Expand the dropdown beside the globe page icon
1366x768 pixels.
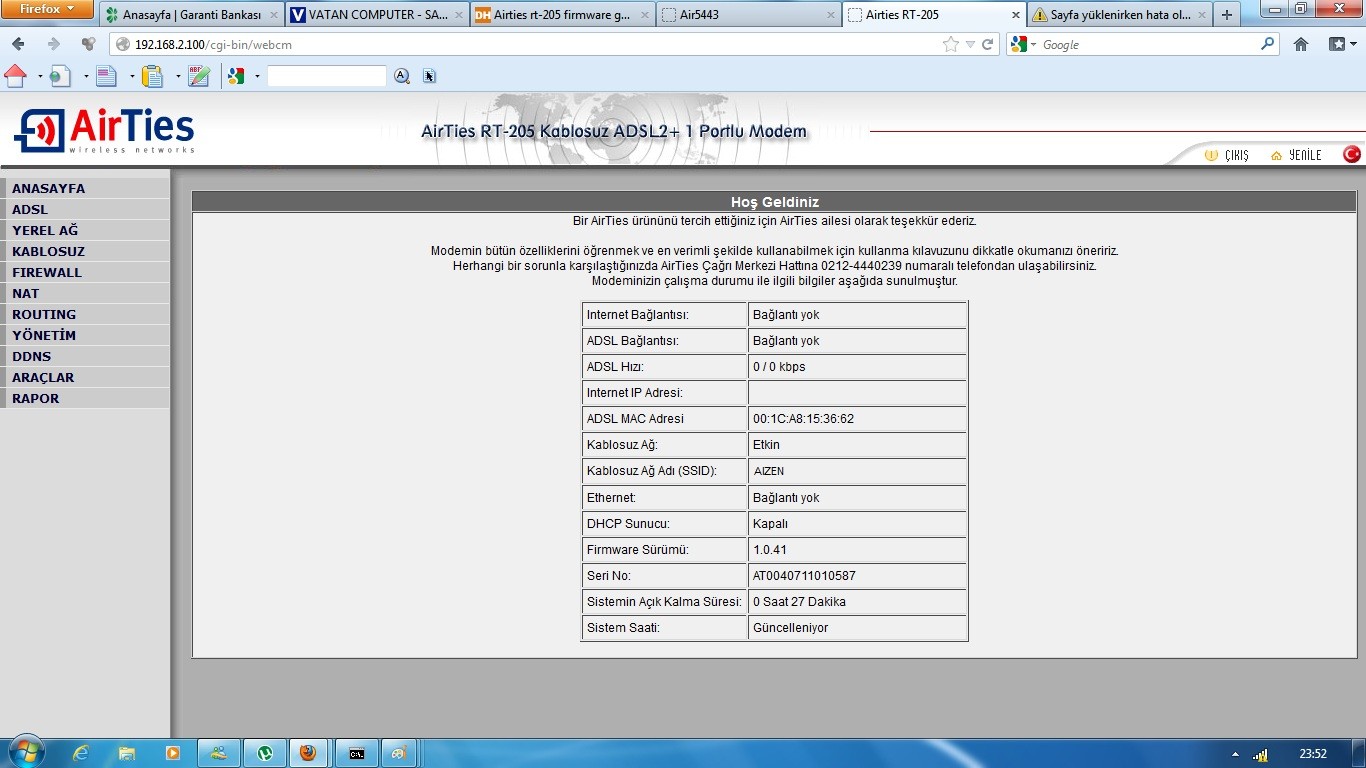tap(85, 75)
